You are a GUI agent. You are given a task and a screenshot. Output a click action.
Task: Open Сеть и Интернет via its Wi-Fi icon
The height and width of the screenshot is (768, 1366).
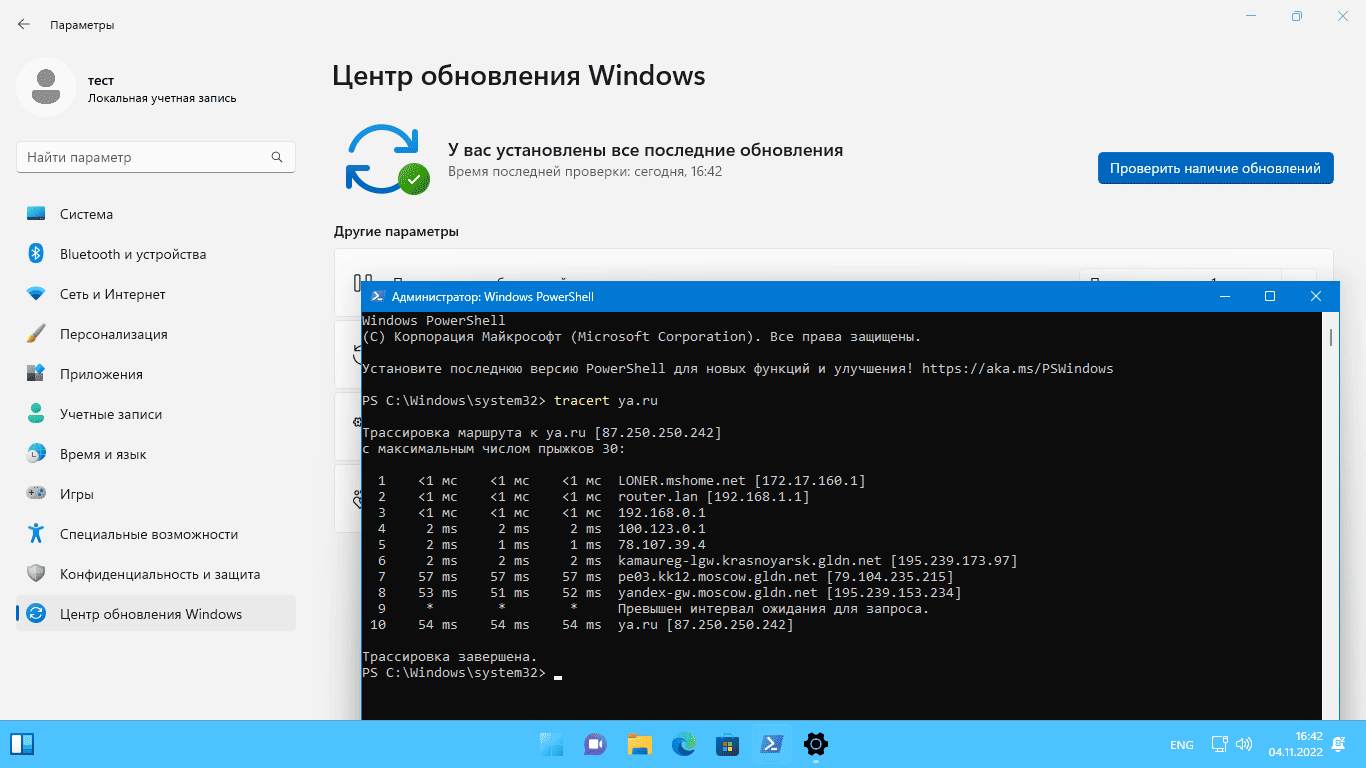point(36,294)
